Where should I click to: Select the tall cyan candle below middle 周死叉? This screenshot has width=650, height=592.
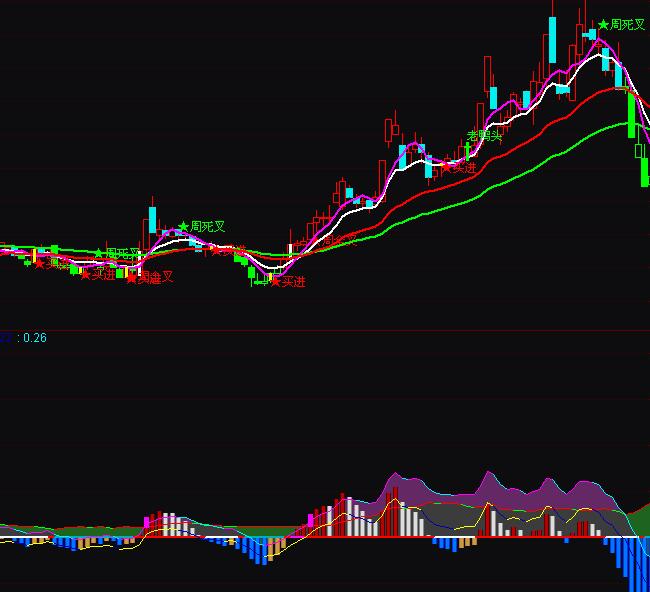(152, 220)
